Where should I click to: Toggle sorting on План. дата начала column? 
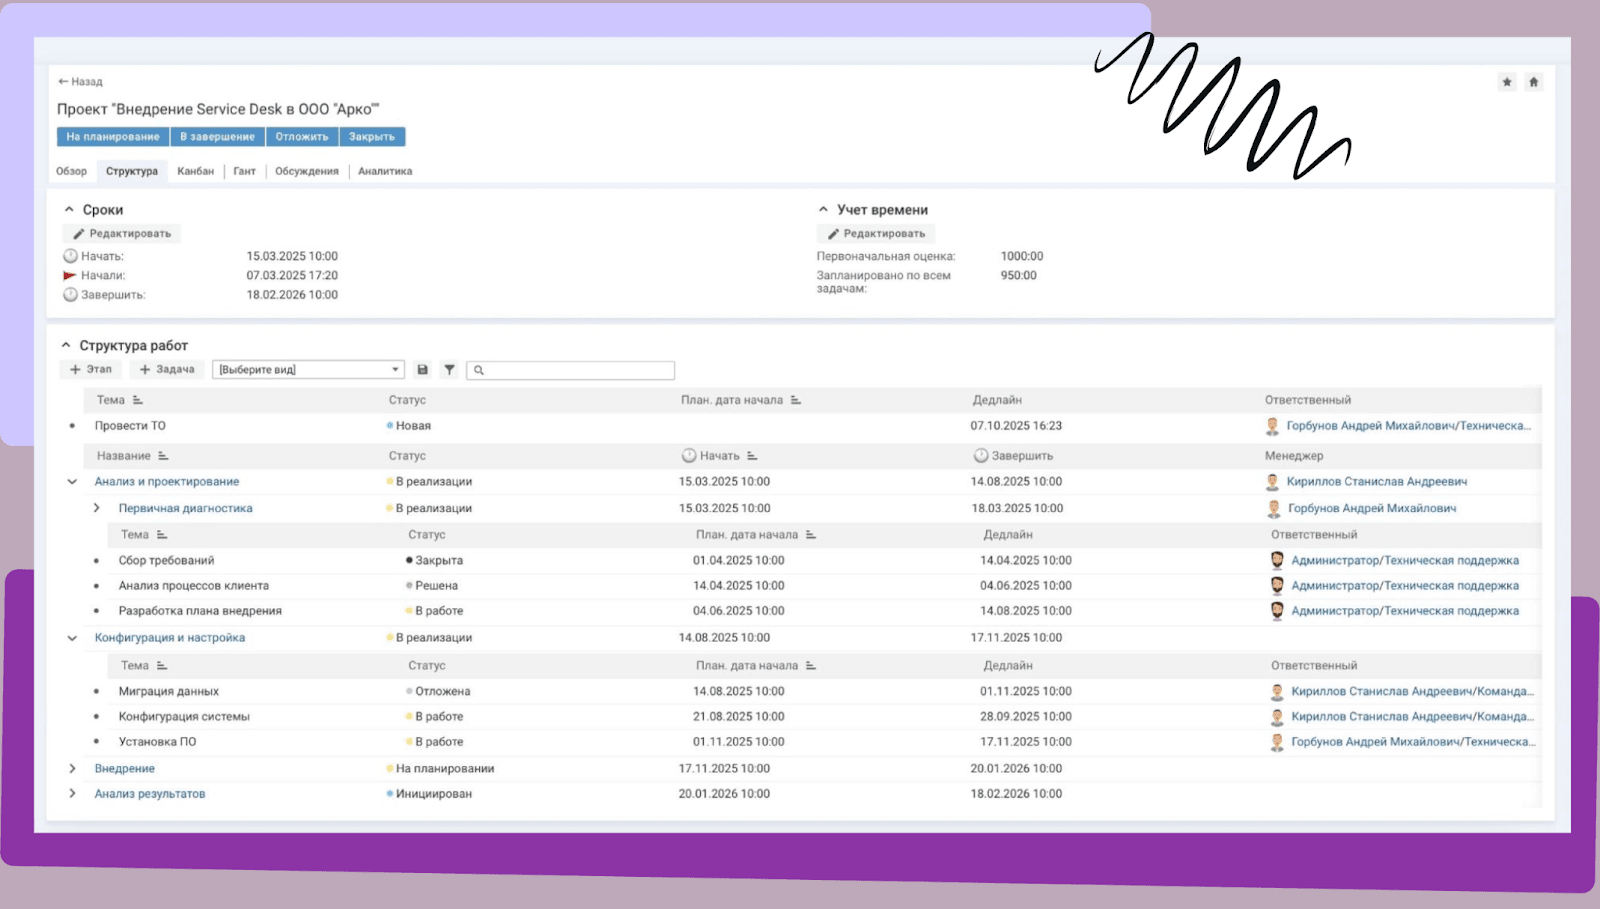796,399
